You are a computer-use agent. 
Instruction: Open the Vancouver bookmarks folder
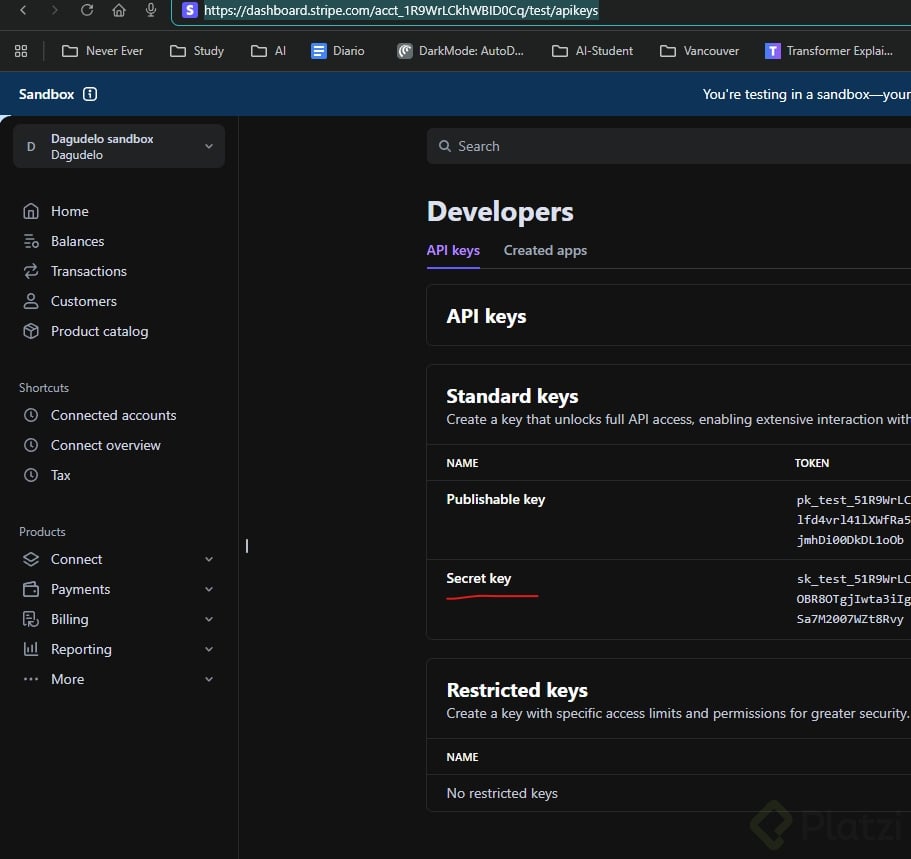(x=699, y=50)
